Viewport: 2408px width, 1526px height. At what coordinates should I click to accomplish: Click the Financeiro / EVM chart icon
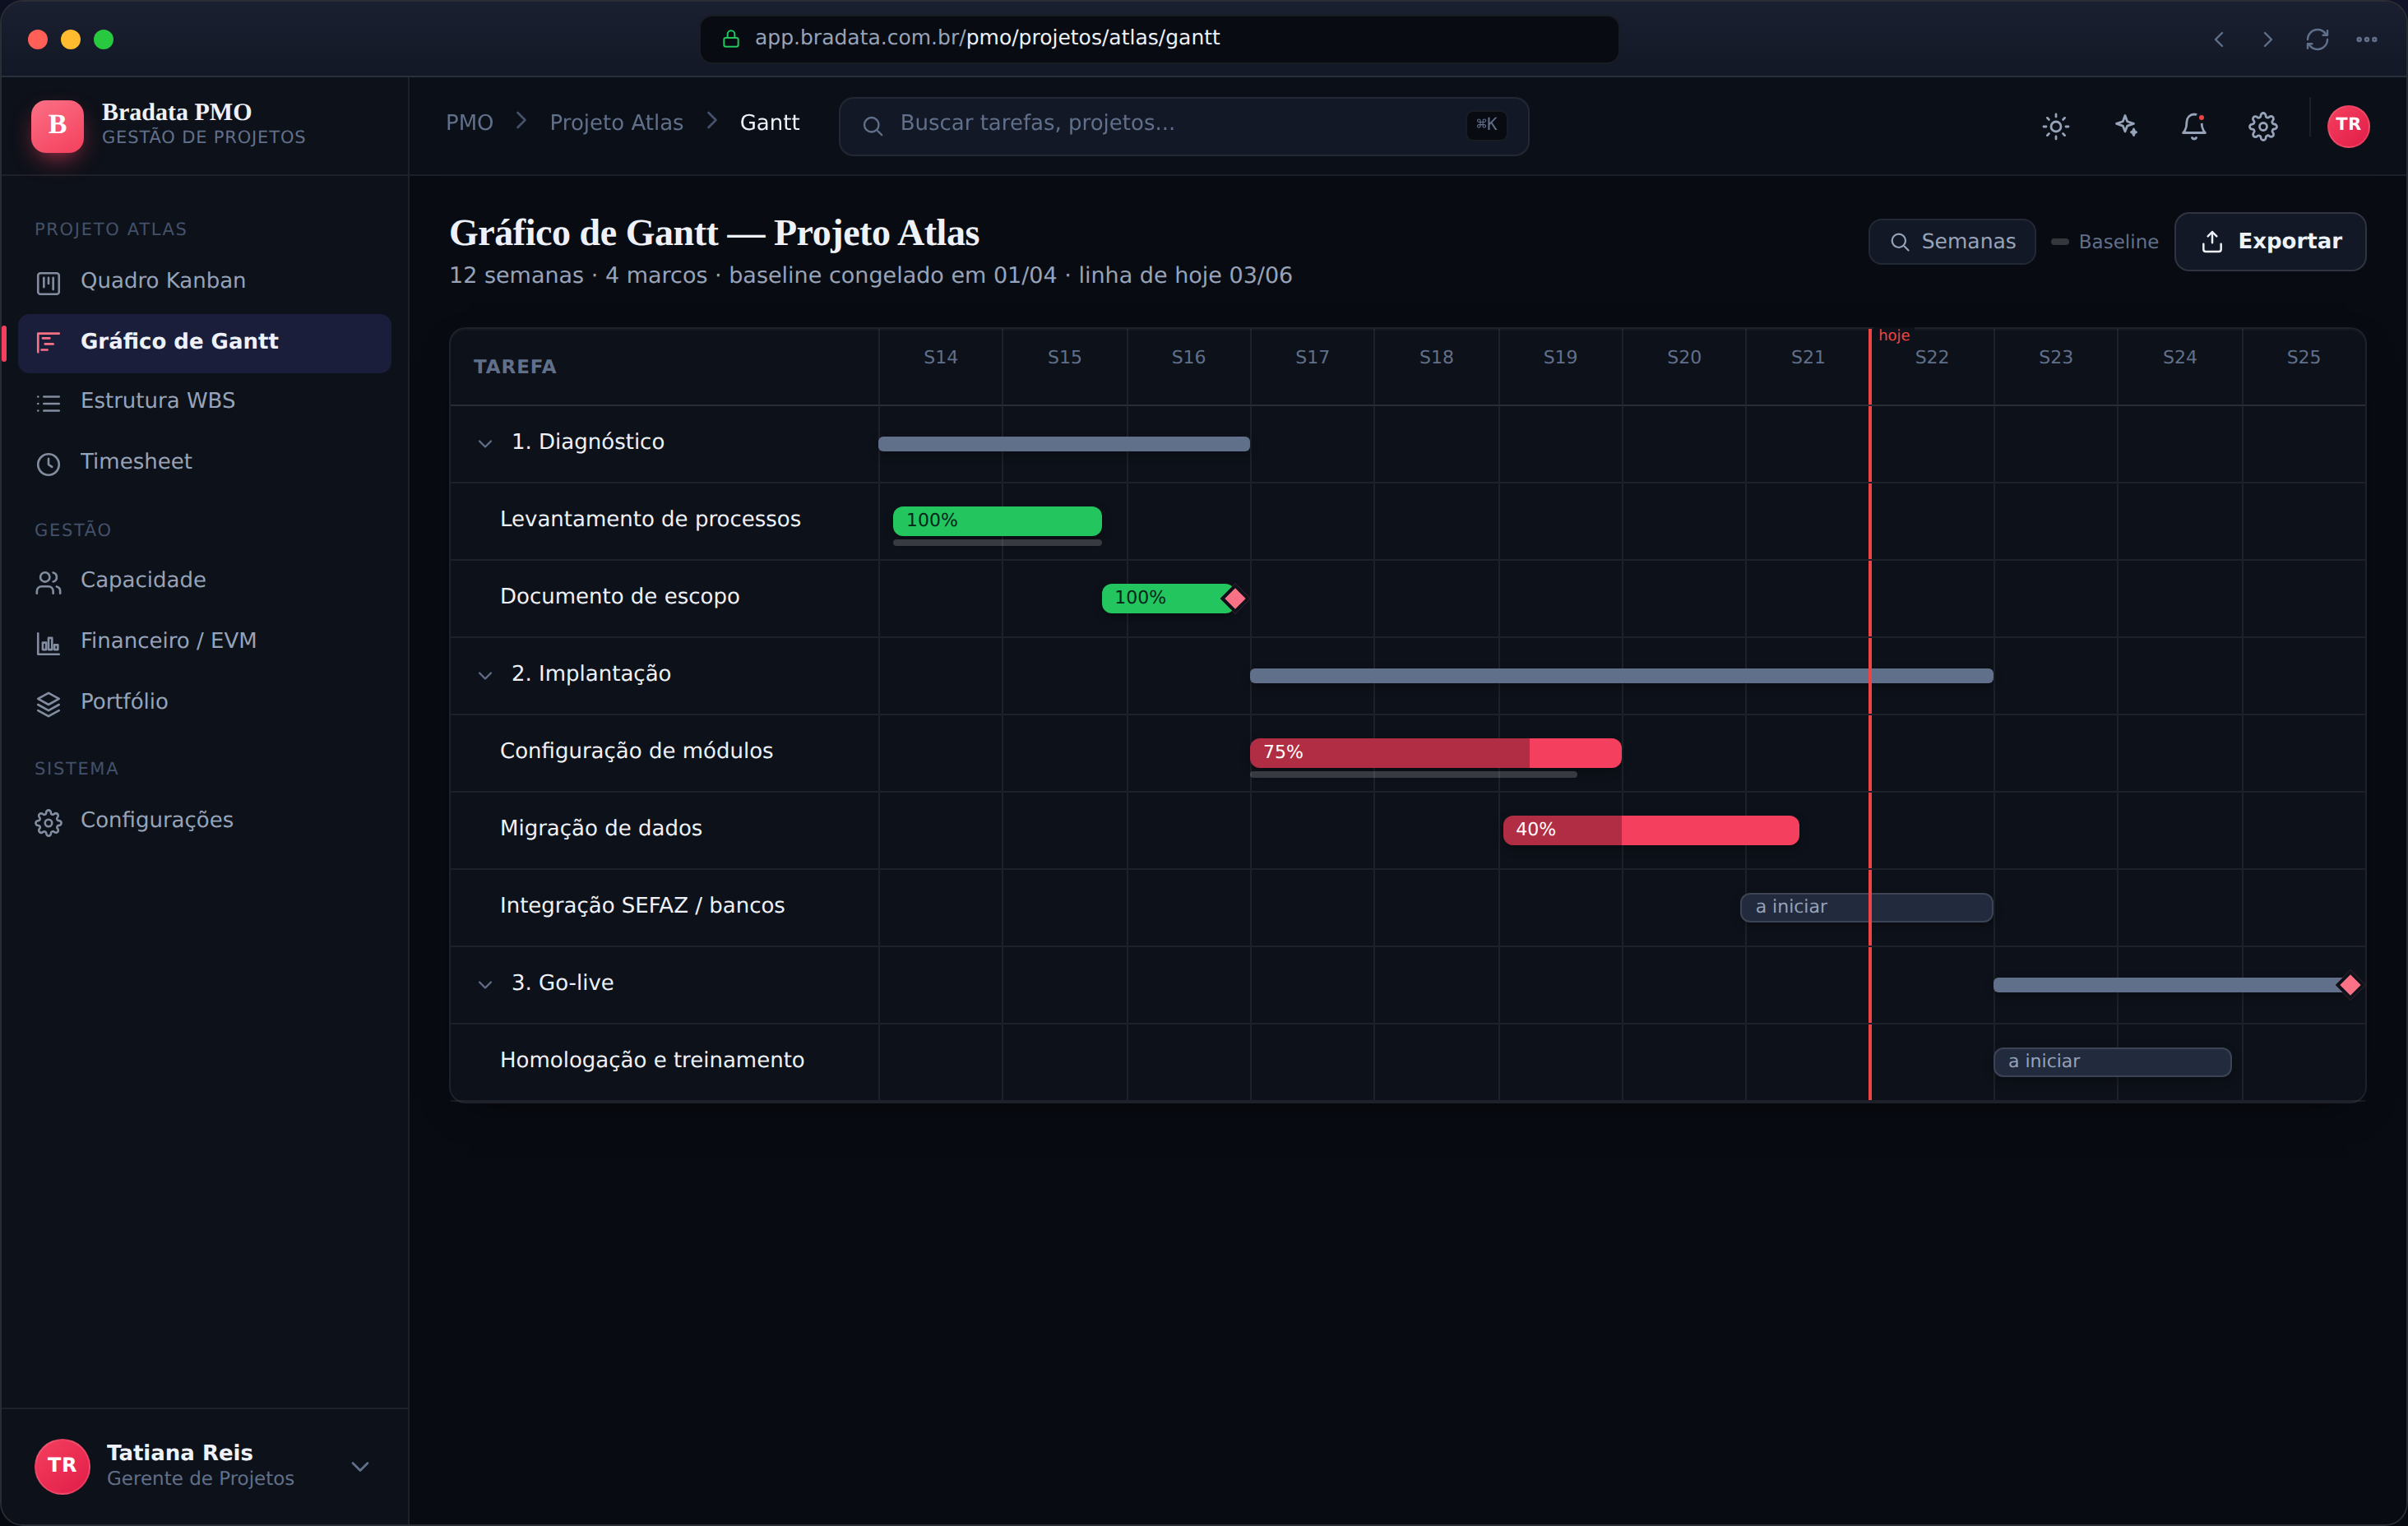click(x=48, y=643)
